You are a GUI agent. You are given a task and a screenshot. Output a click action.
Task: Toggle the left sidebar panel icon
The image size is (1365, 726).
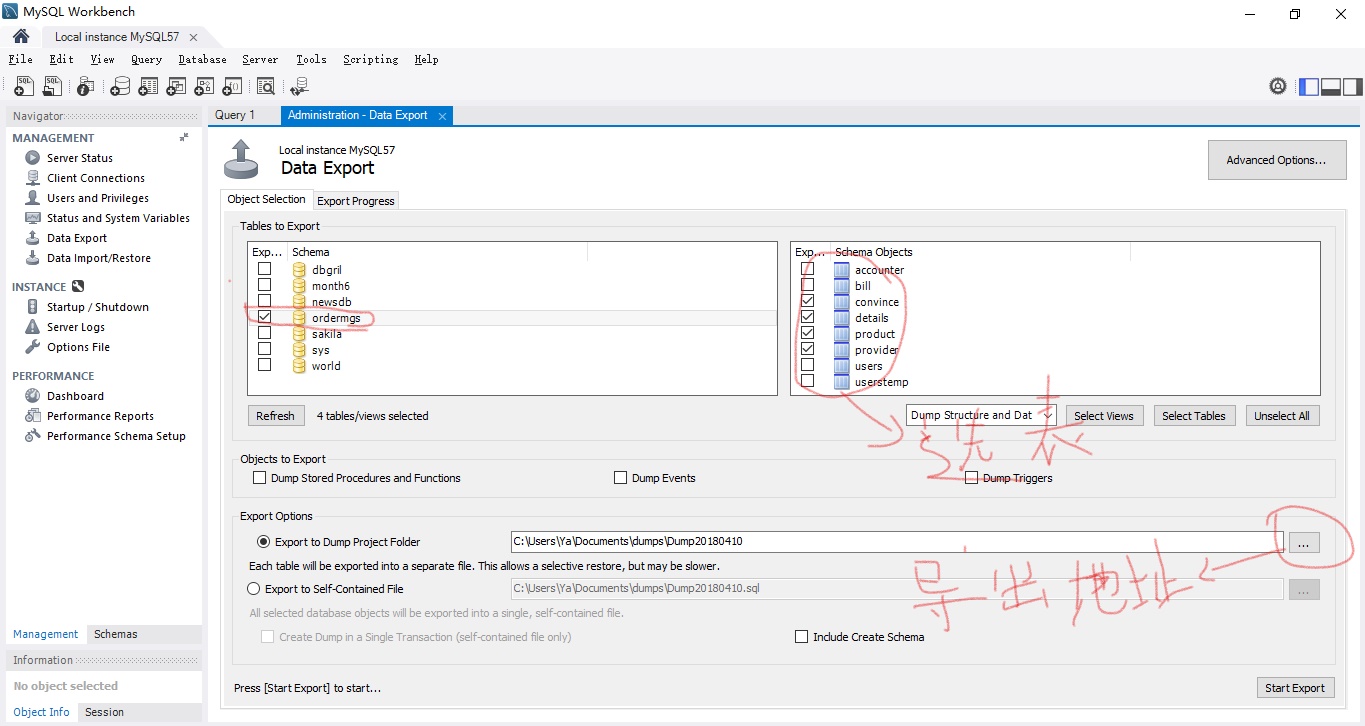pyautogui.click(x=1309, y=86)
